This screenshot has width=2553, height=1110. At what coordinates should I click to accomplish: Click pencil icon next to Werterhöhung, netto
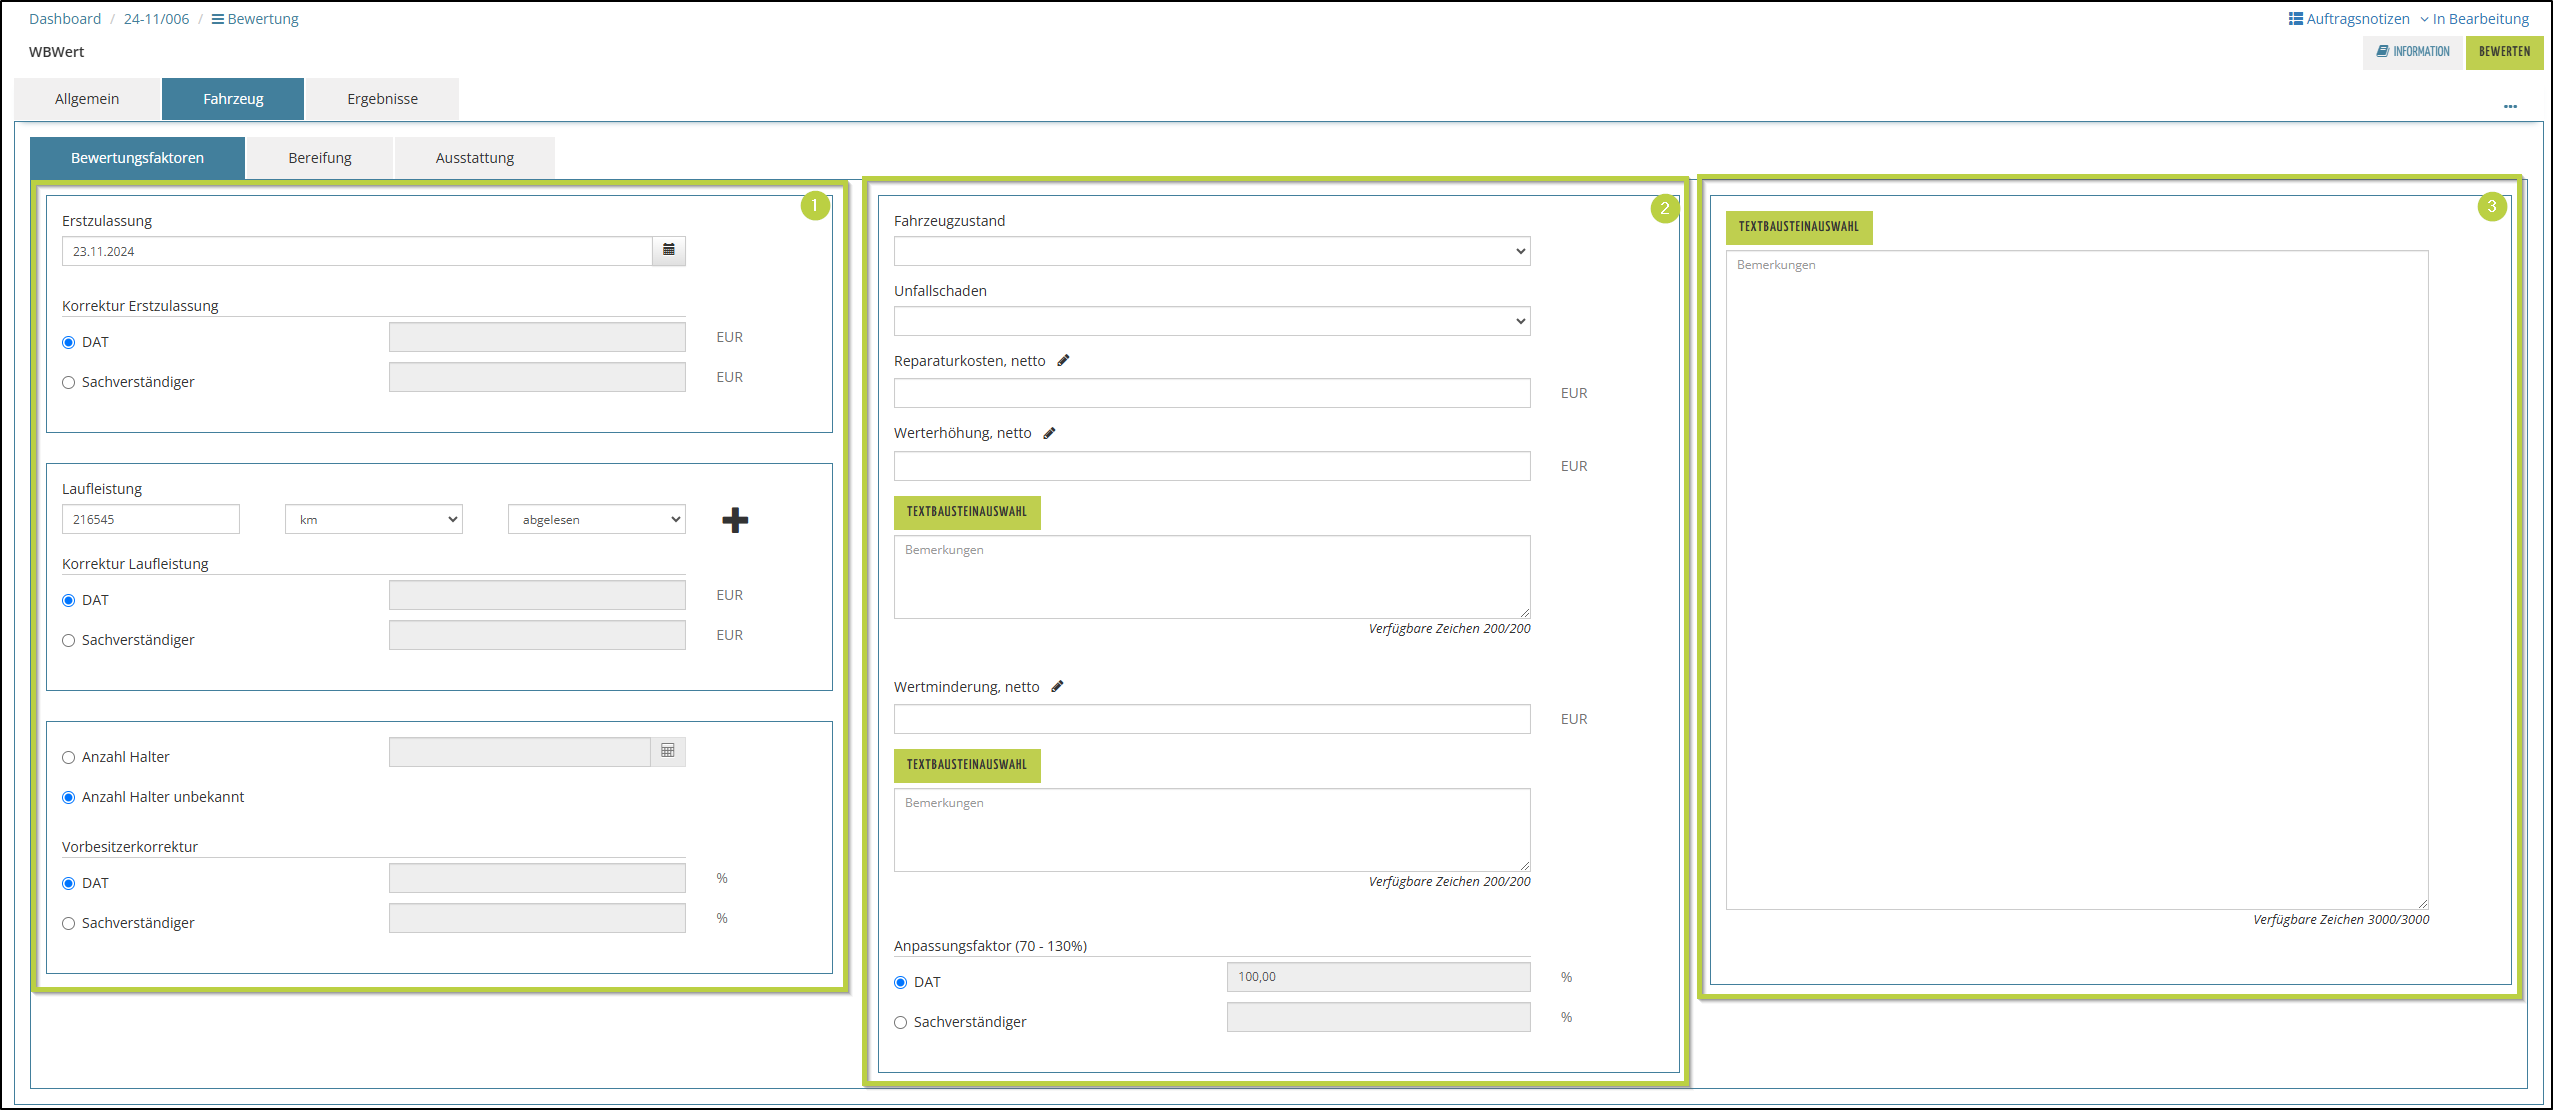[x=1049, y=433]
